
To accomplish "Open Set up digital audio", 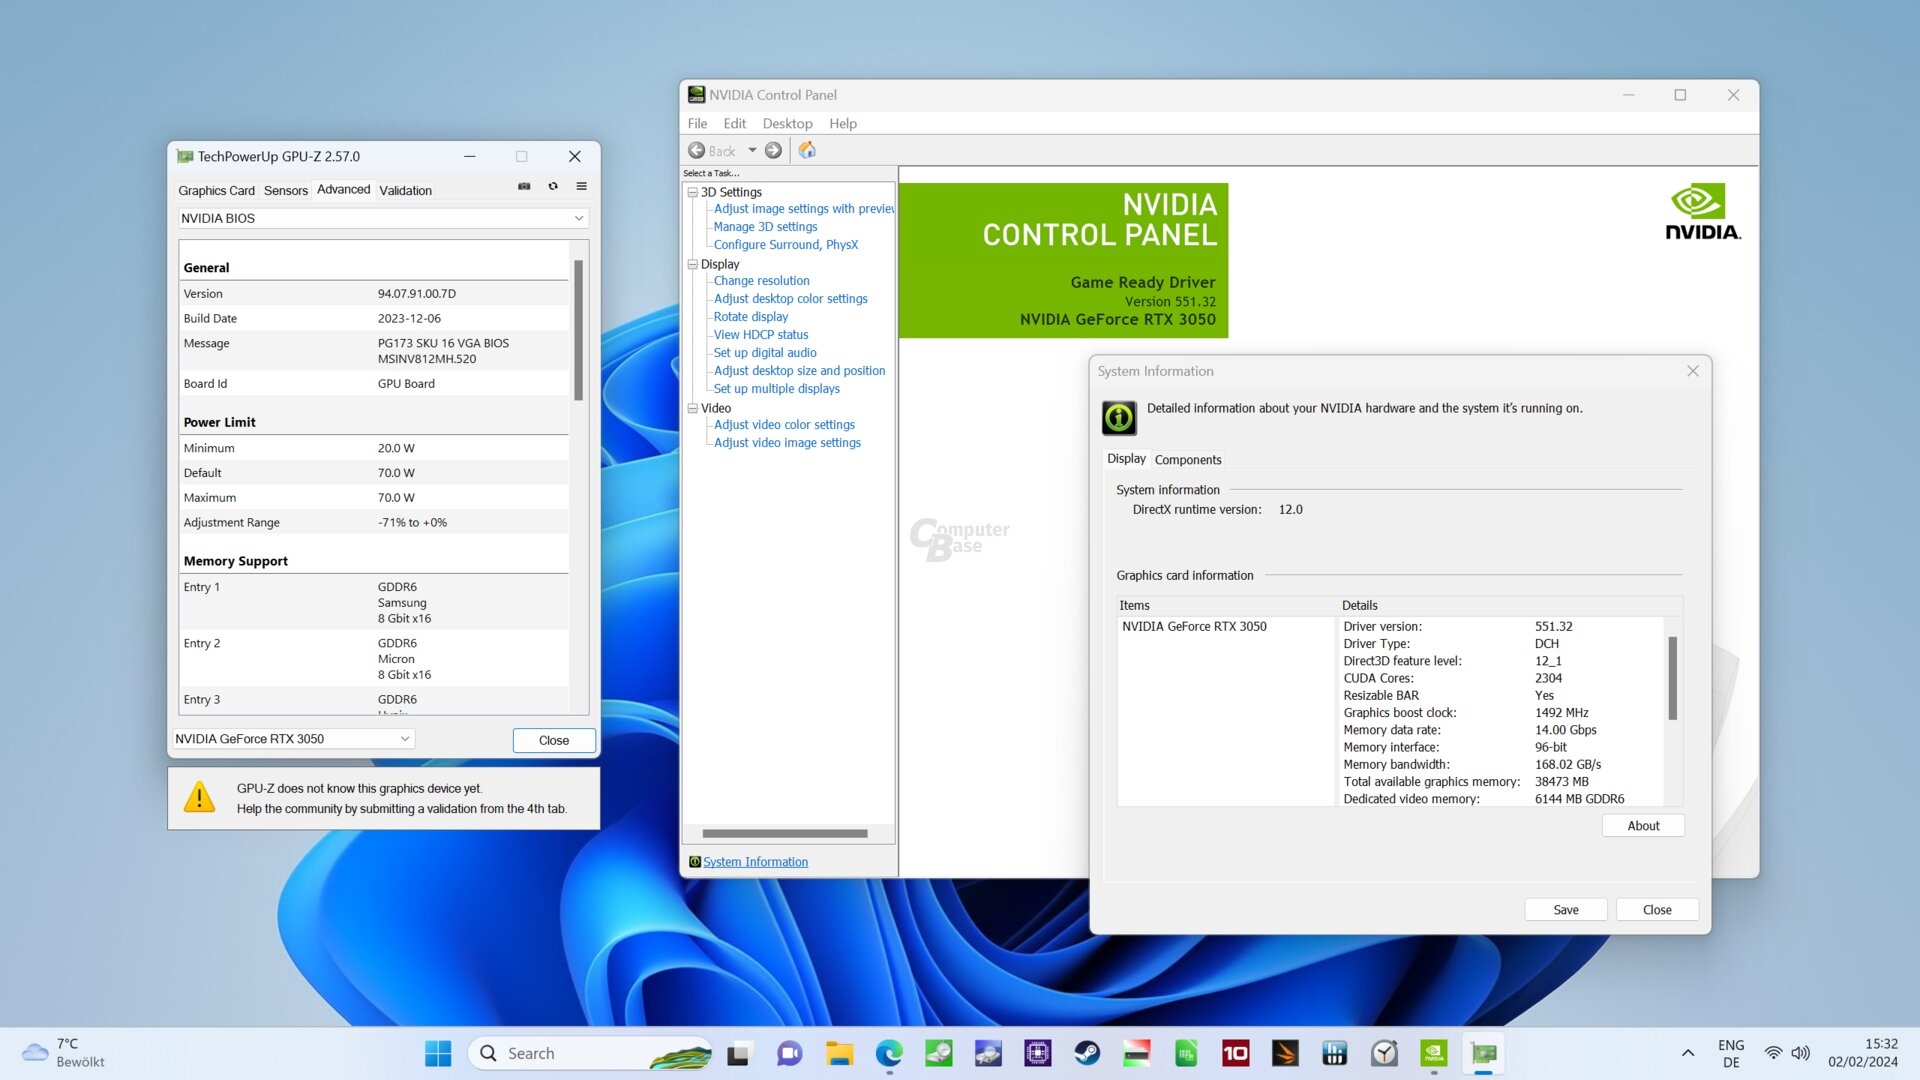I will click(x=765, y=353).
